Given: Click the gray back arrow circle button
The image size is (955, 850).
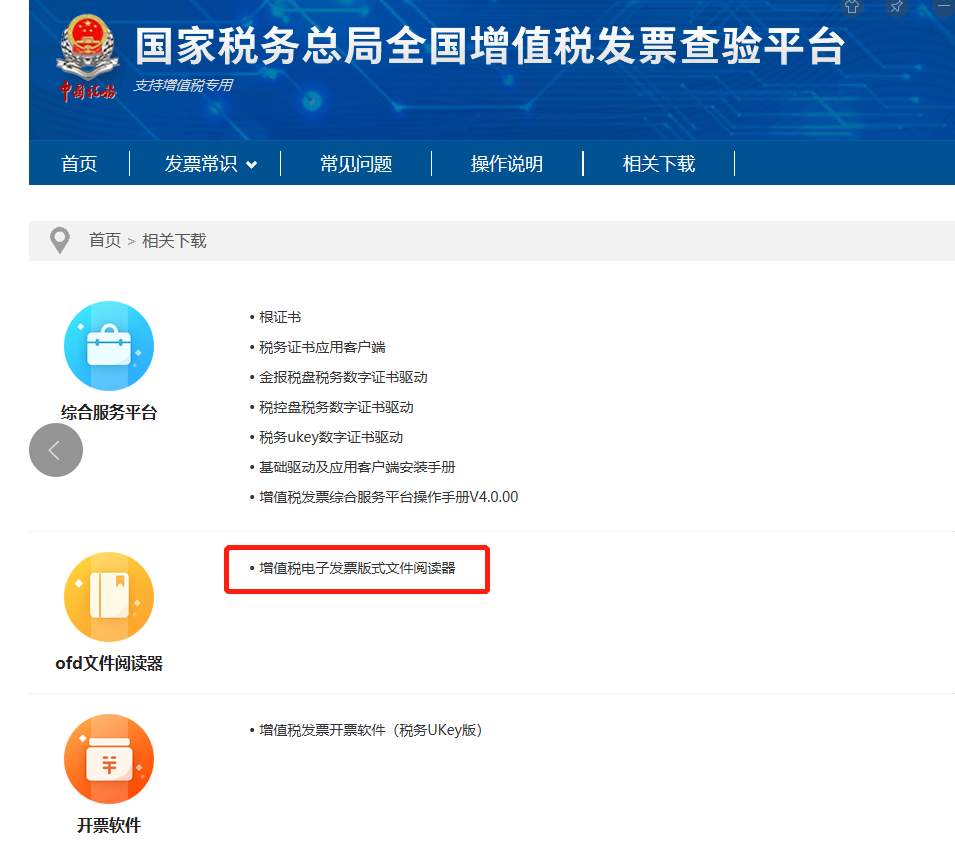Looking at the screenshot, I should 56,450.
